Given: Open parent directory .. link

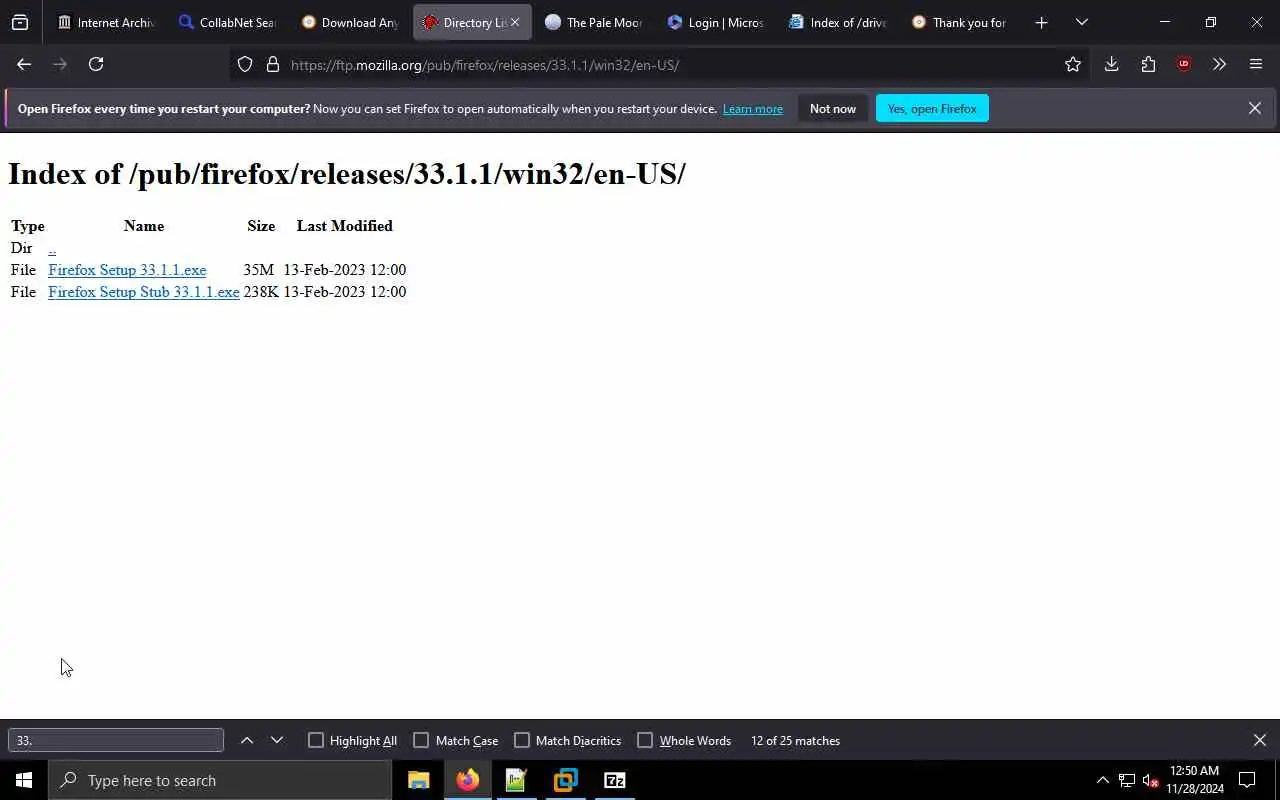Looking at the screenshot, I should coord(52,248).
